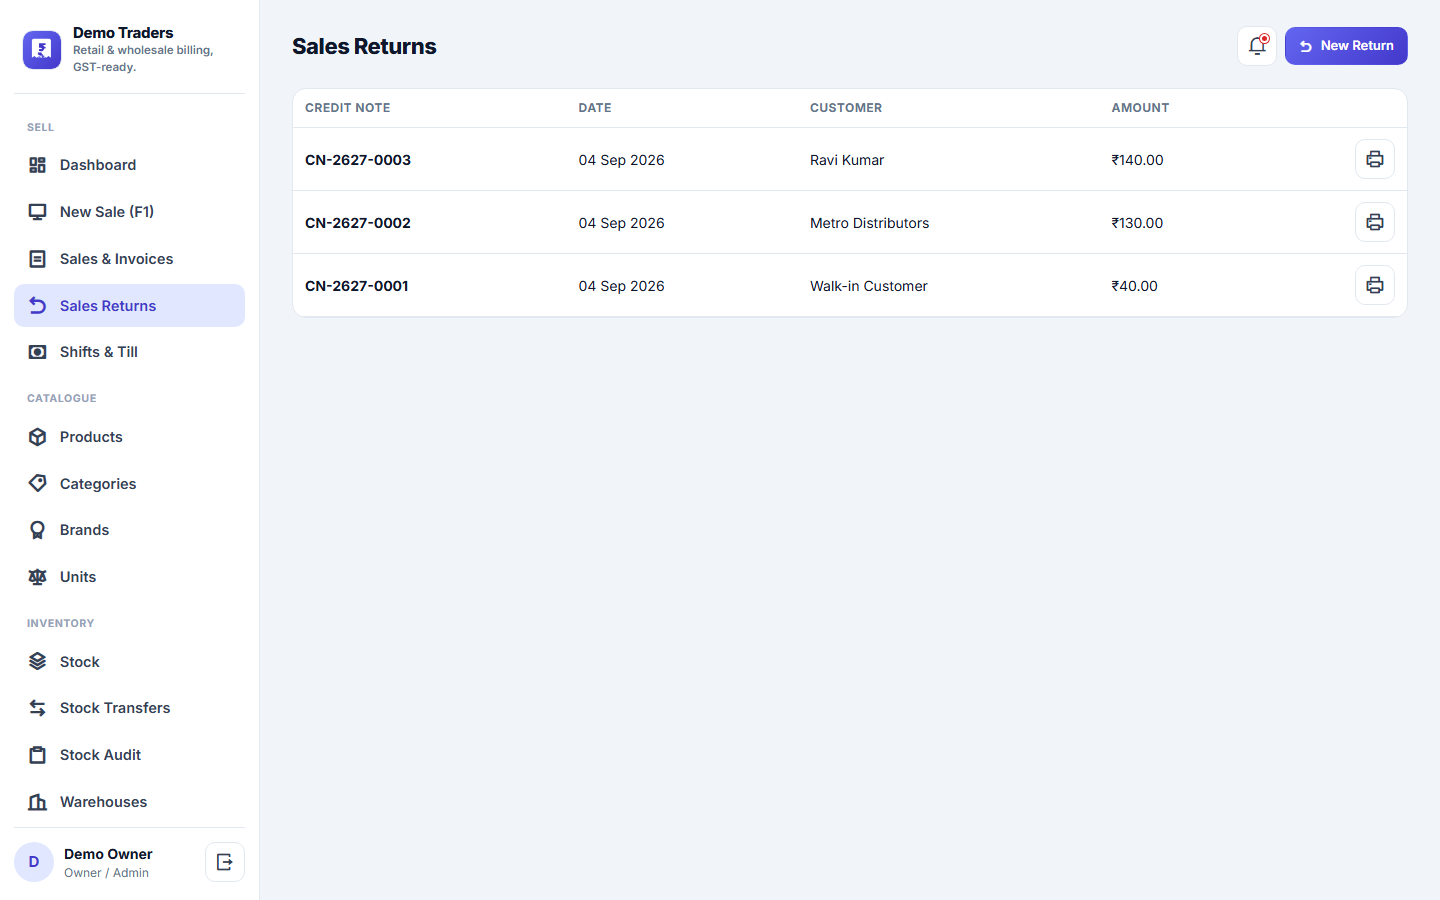Print credit note CN-2627-0002
Screen dimensions: 1440x900
[x=1375, y=222]
